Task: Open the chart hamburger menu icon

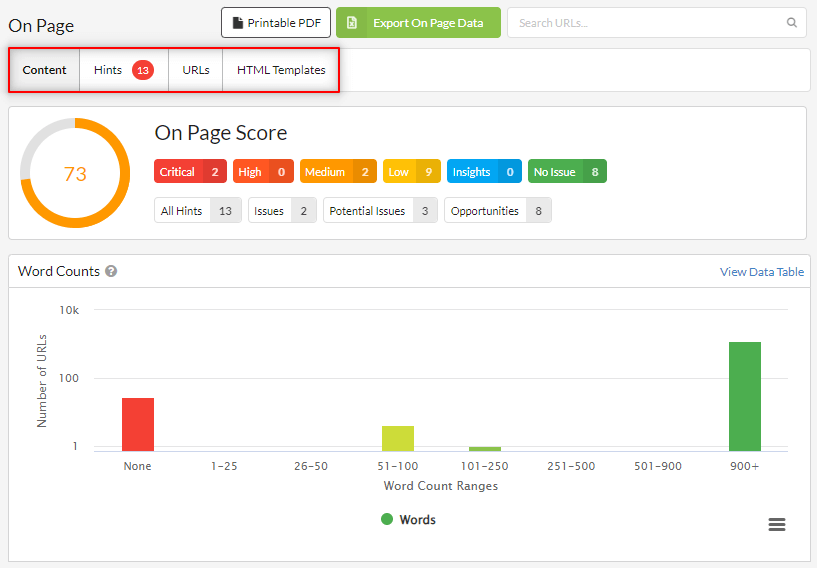Action: click(x=776, y=524)
